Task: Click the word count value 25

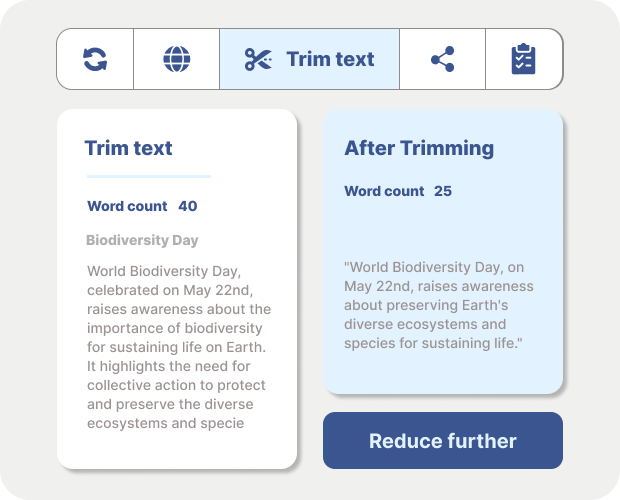Action: tap(443, 191)
